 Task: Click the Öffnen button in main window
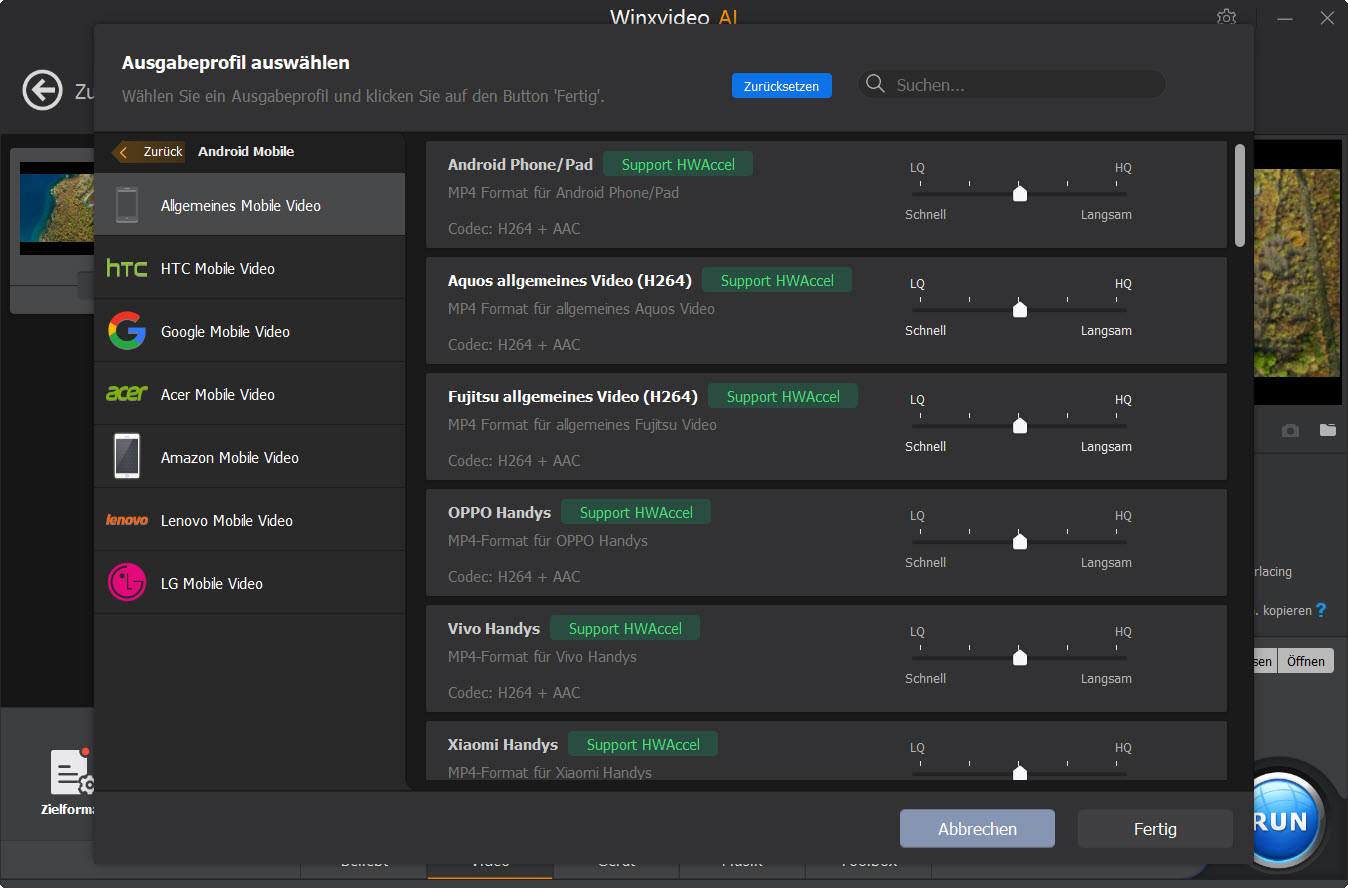coord(1305,661)
